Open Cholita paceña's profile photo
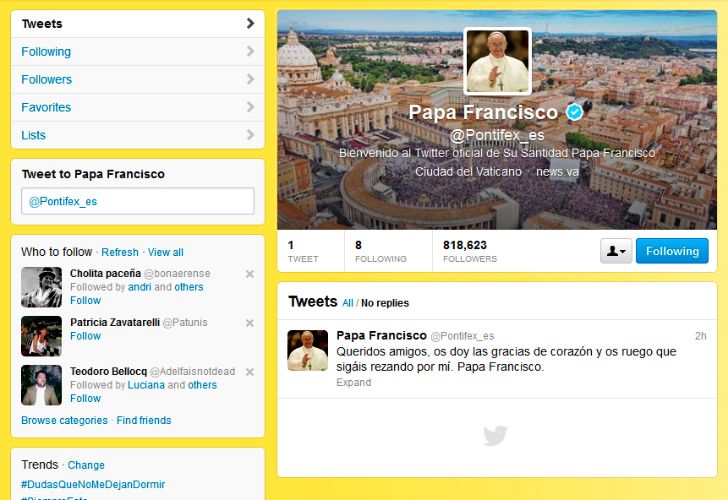This screenshot has height=500, width=728. pyautogui.click(x=41, y=287)
